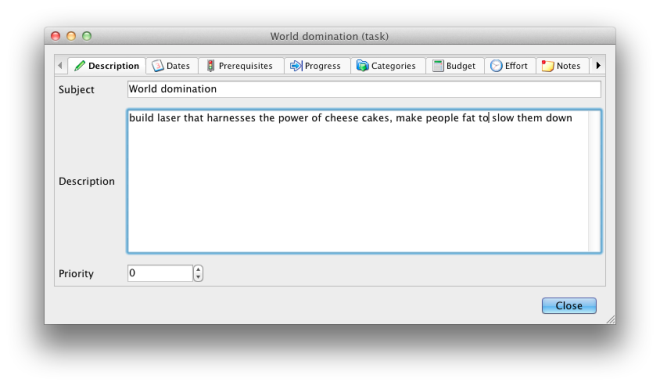
Task: Select the Description tab label
Action: tap(114, 66)
